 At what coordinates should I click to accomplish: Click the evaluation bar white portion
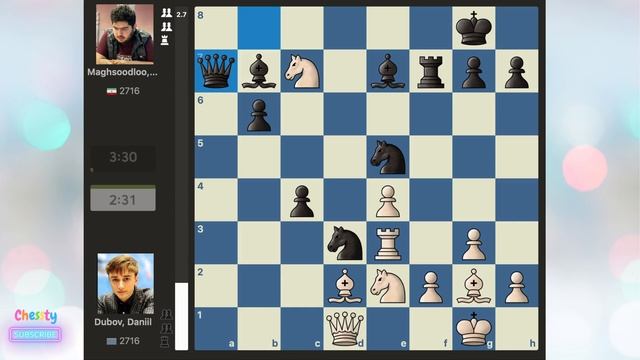(182, 316)
